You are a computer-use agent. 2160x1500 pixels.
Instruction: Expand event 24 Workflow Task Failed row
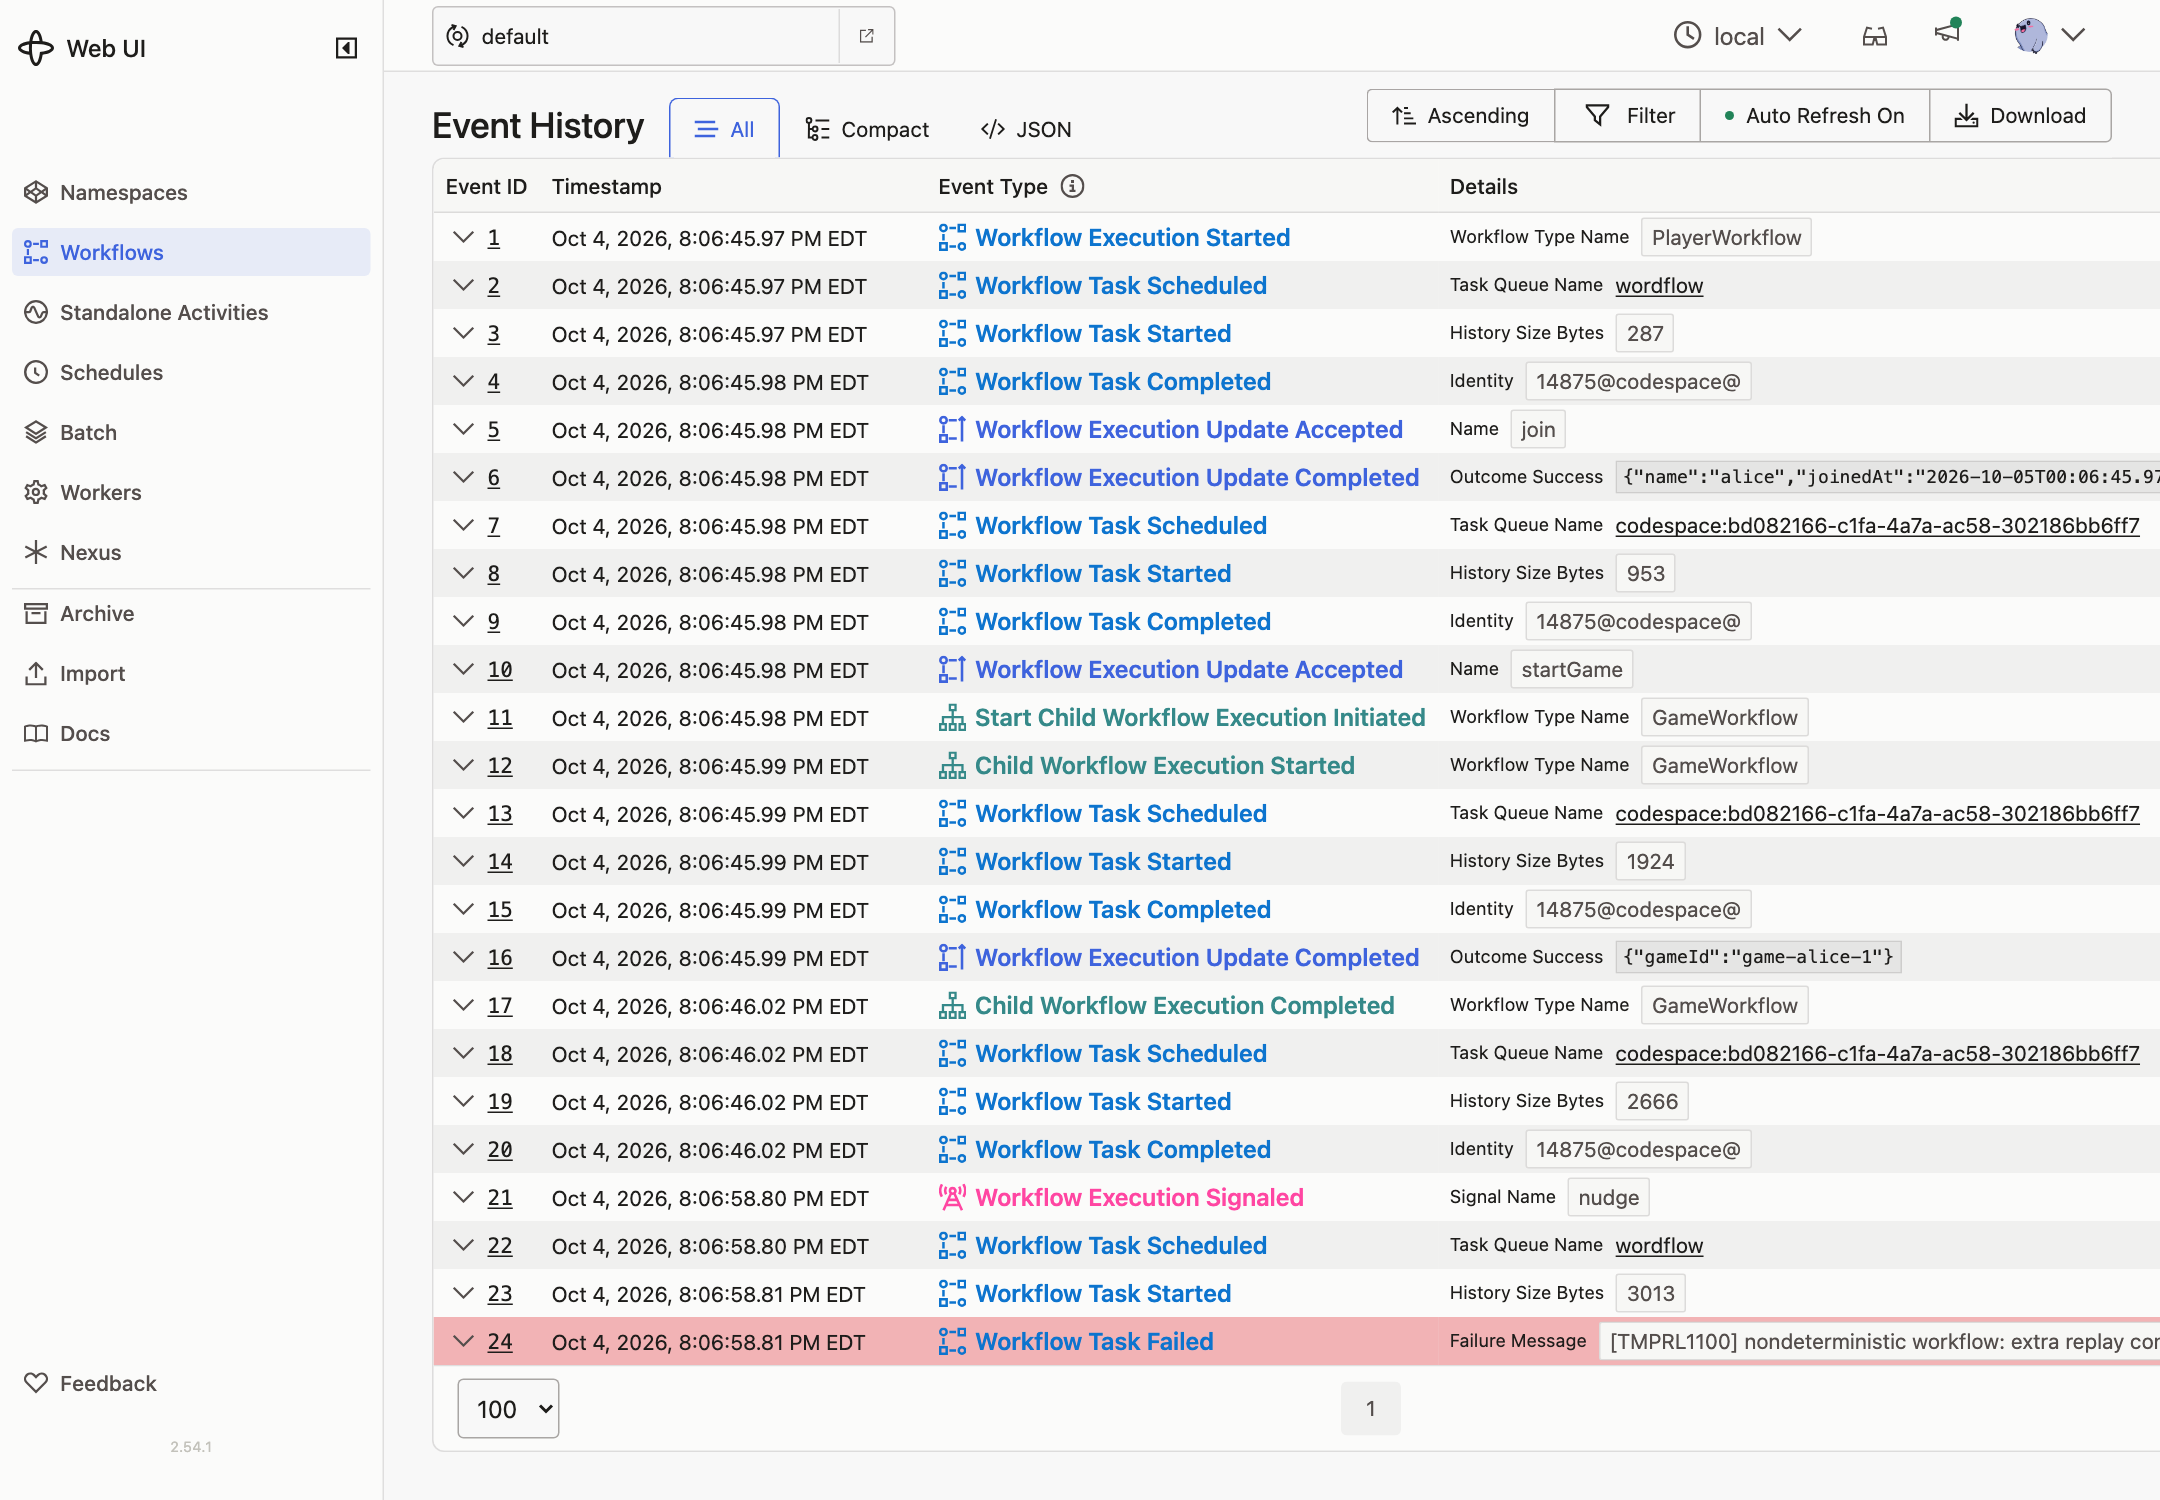coord(463,1342)
